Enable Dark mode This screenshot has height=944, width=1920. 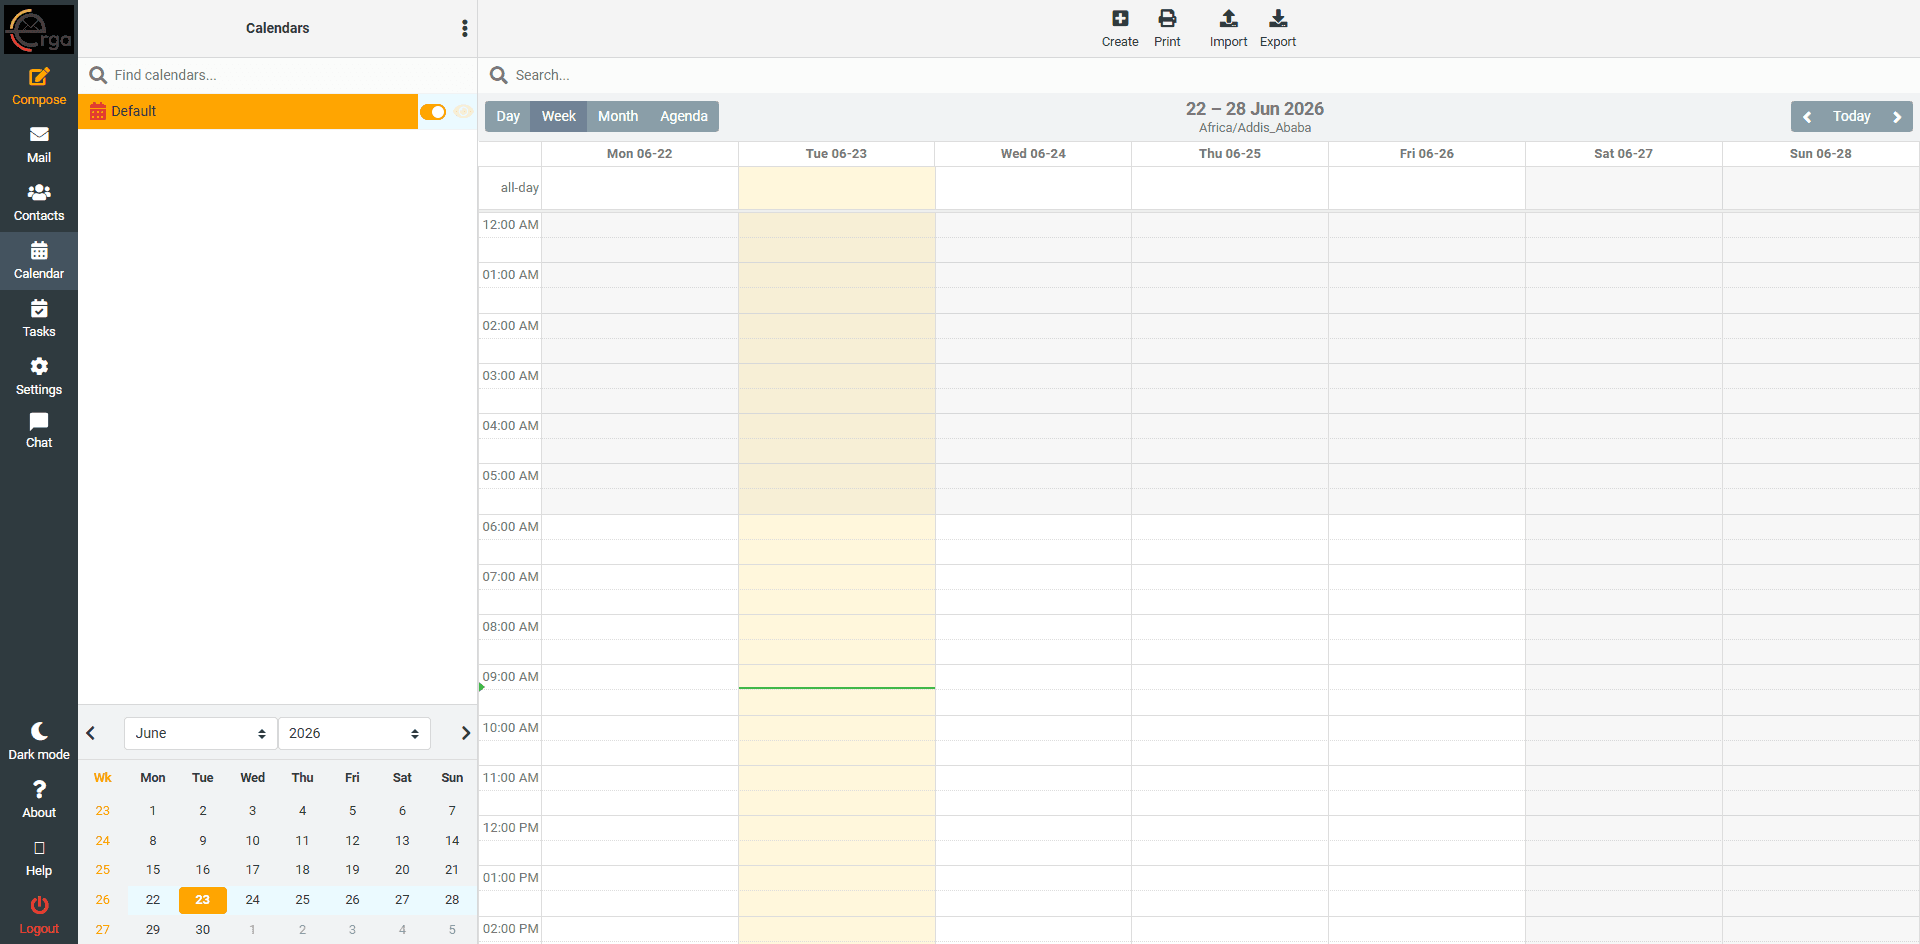click(x=39, y=741)
